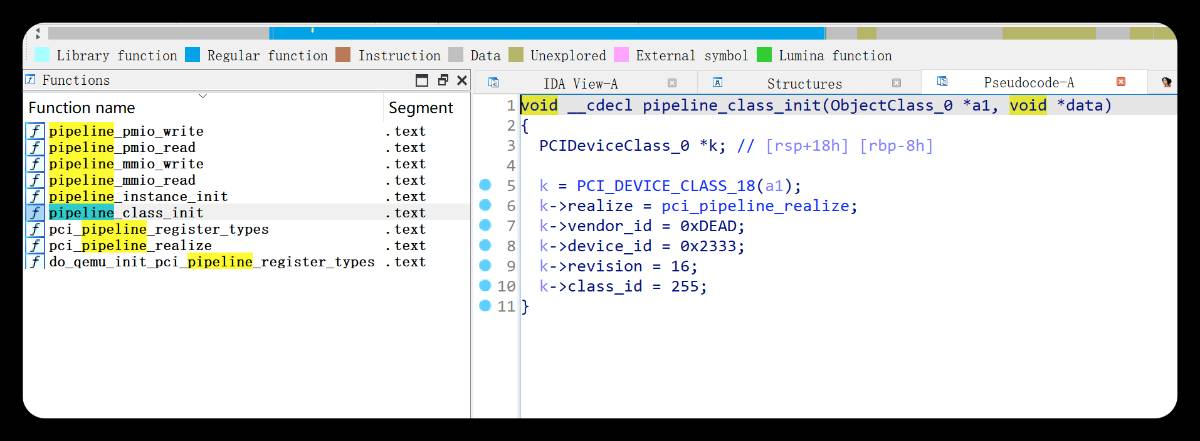Close the IDA View-A tab
Image resolution: width=1200 pixels, height=441 pixels.
tap(672, 83)
